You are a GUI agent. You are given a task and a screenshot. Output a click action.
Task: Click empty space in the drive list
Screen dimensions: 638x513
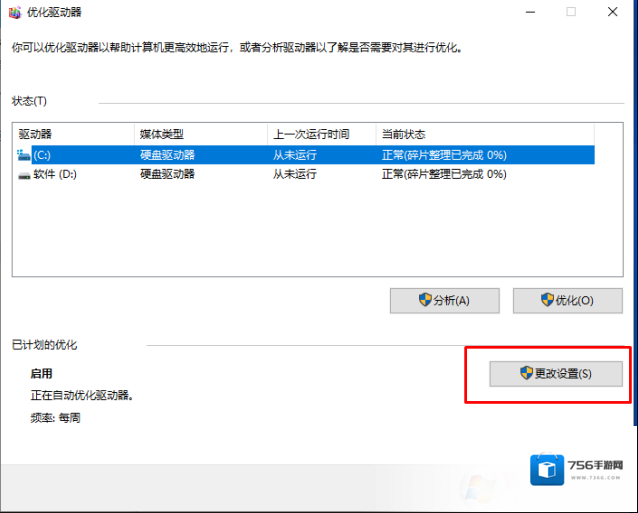click(x=300, y=230)
